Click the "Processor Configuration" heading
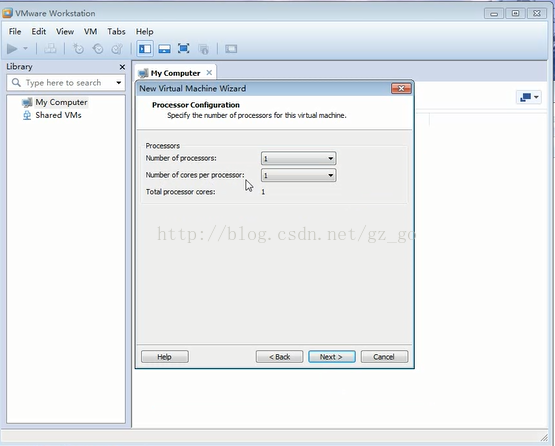 tap(196, 105)
